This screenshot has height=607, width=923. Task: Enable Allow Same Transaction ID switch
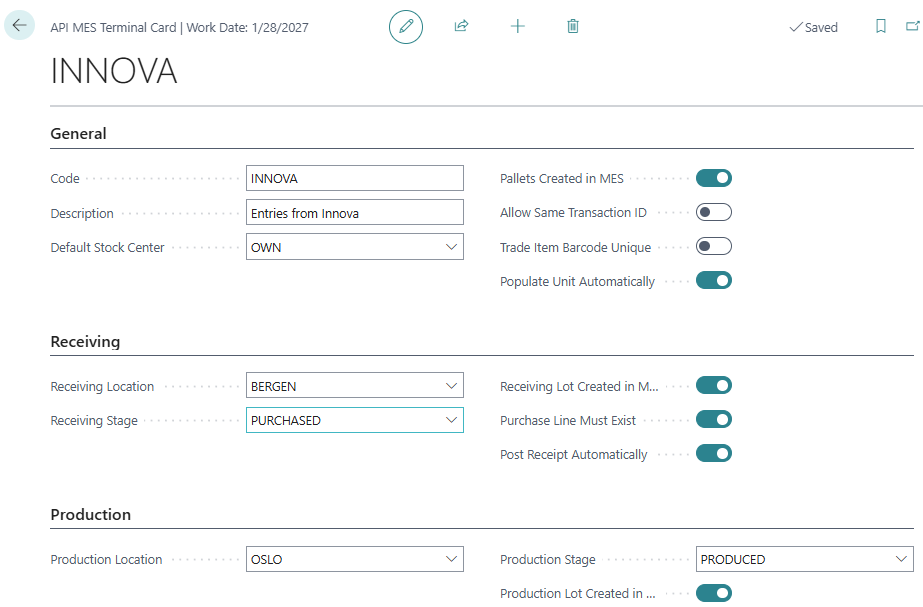point(713,212)
